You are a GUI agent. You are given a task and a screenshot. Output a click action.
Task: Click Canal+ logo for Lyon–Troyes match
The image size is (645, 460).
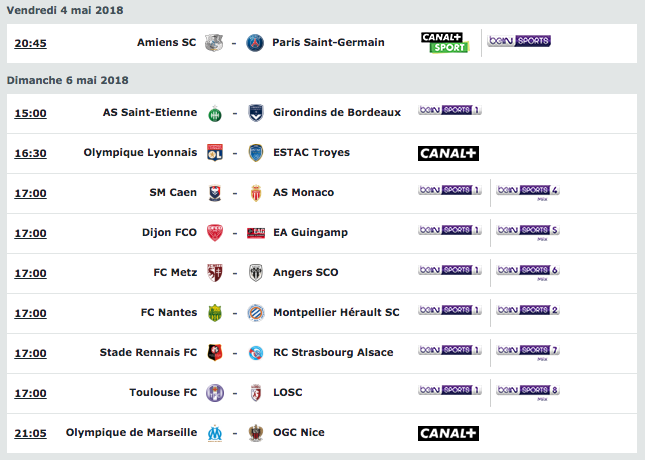(x=448, y=153)
